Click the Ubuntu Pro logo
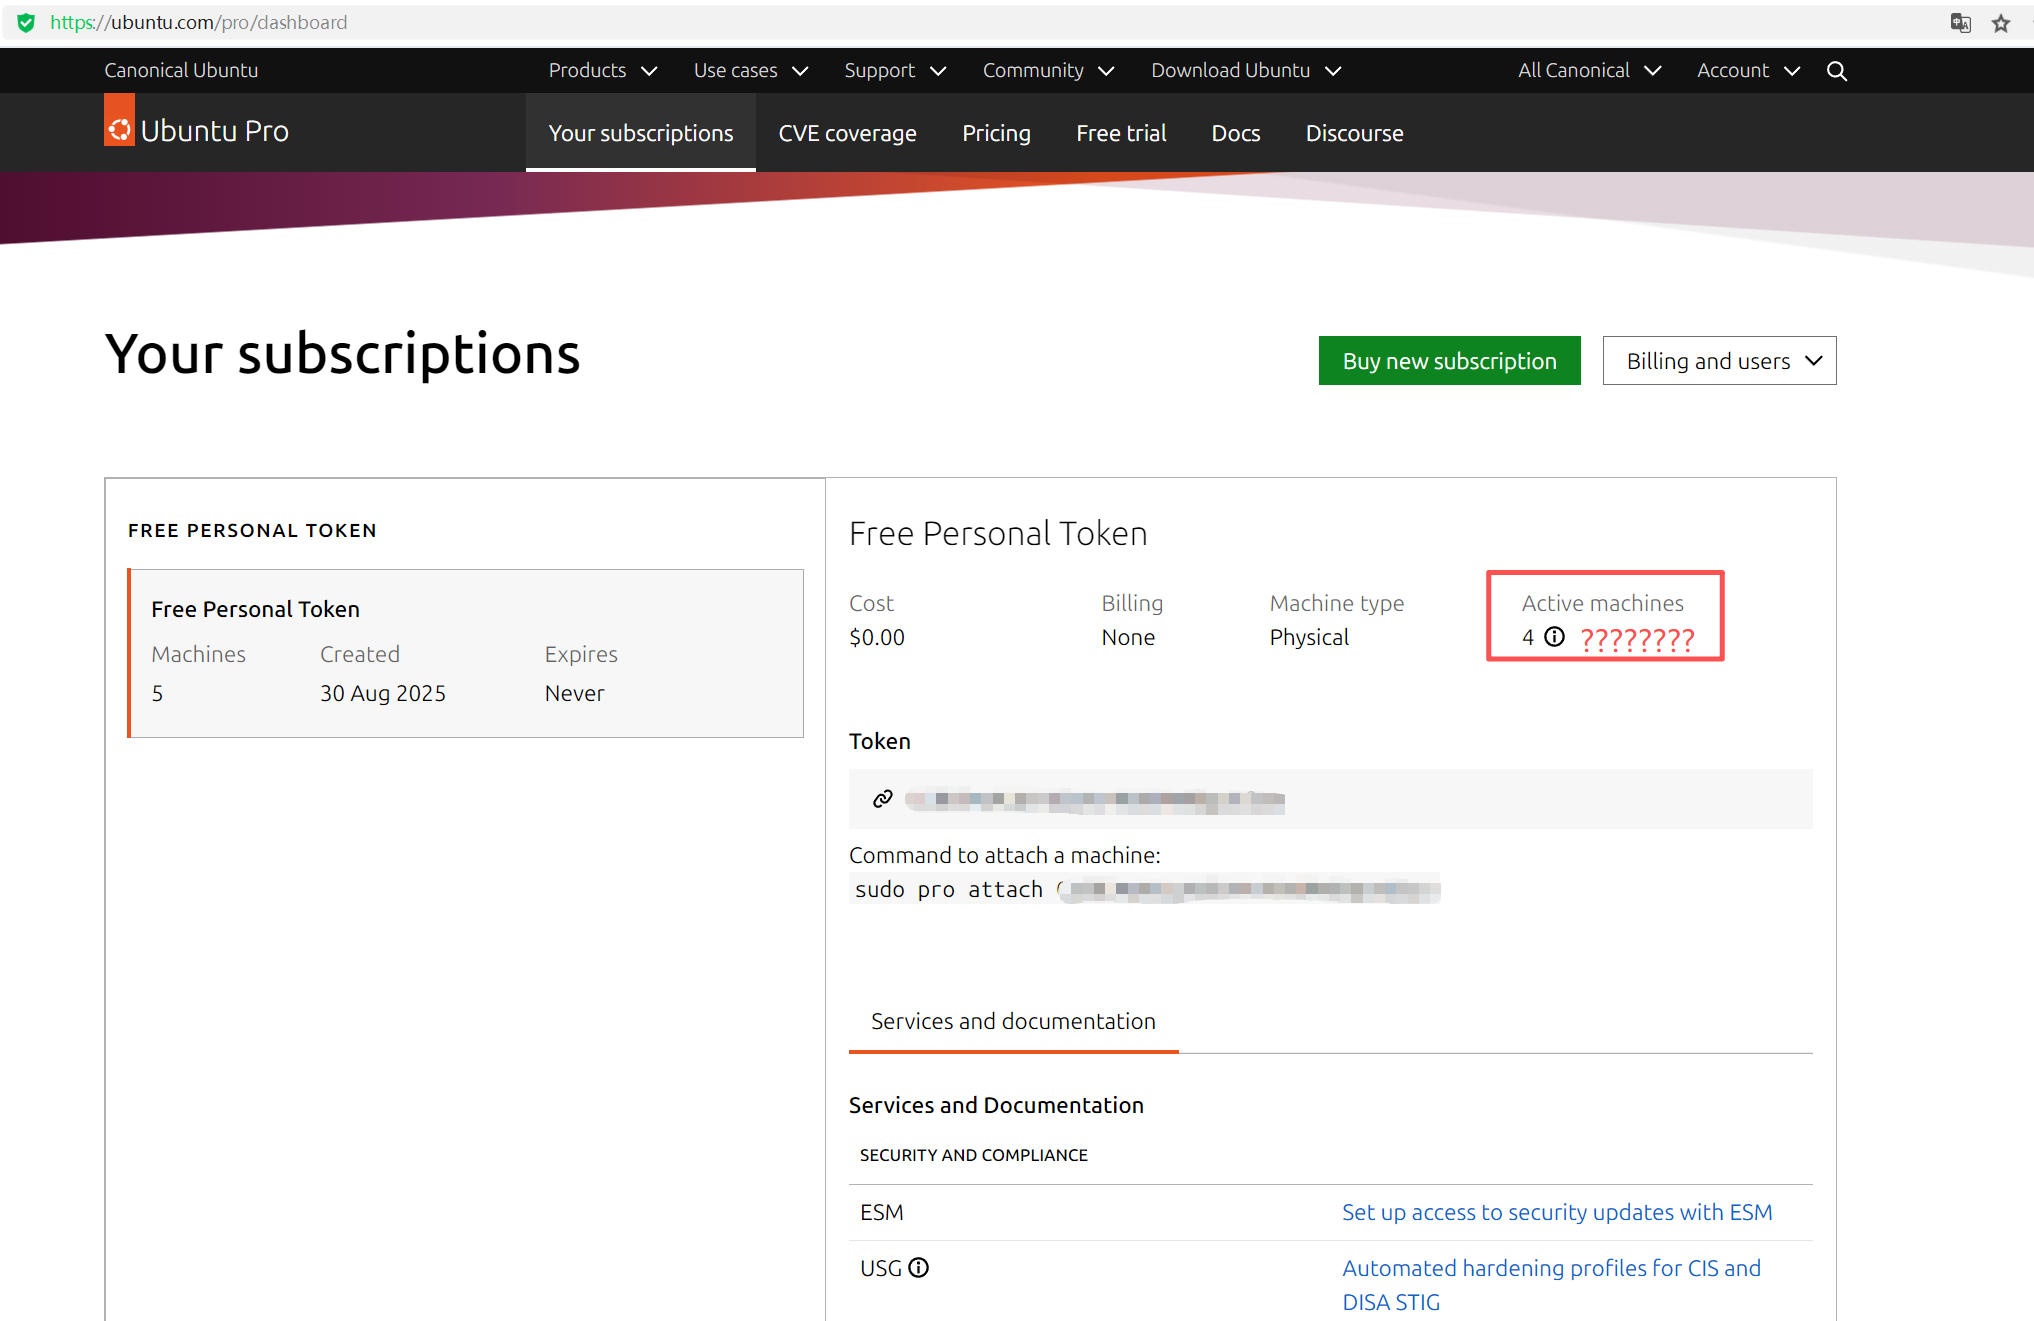 pyautogui.click(x=196, y=130)
